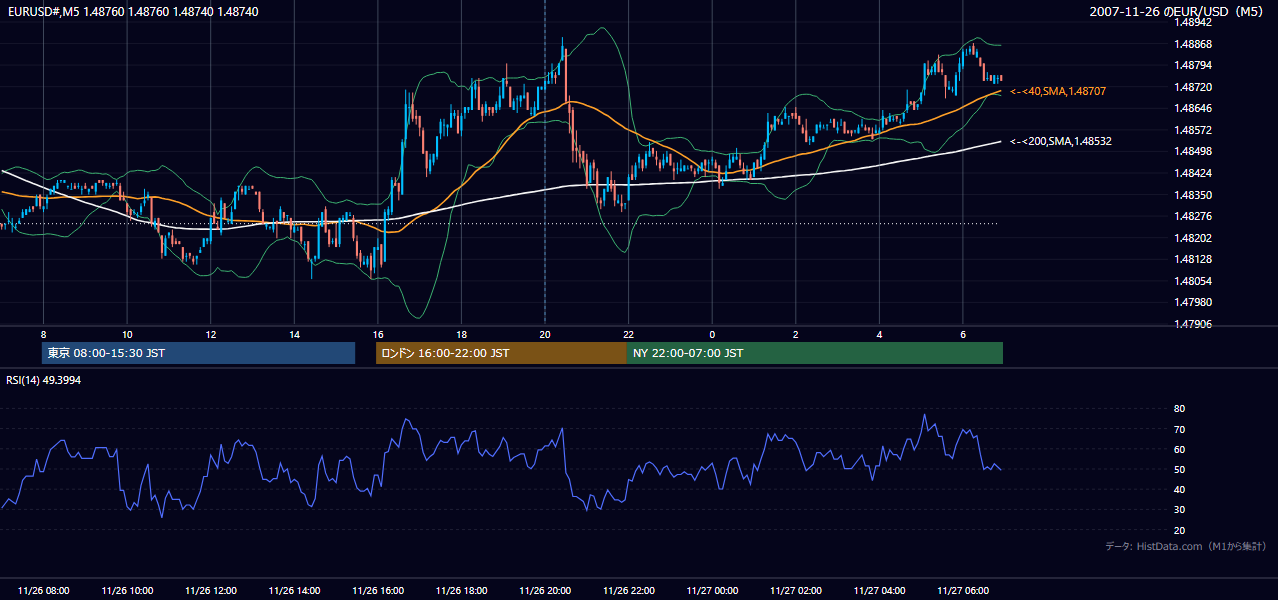Click the HistData.com data source credit
The height and width of the screenshot is (600, 1278).
1186,546
